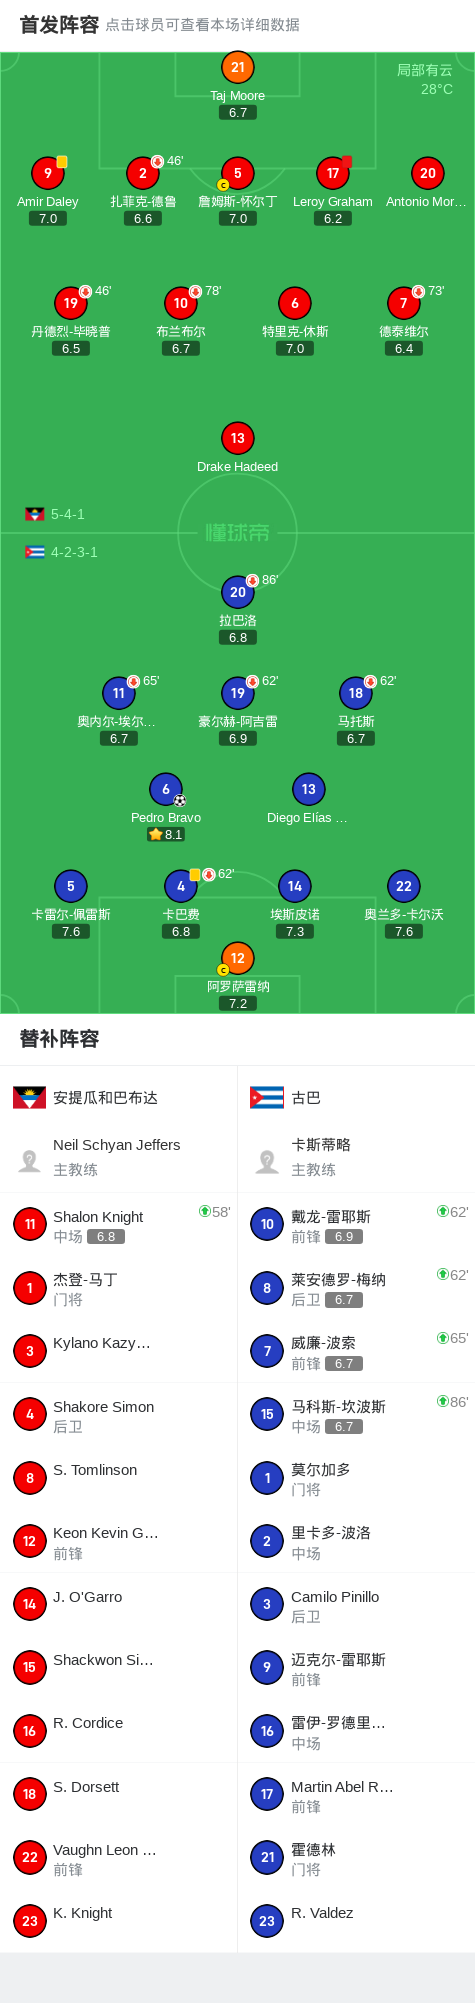Click the Antigua and Barbuda flag in substitutes
The image size is (475, 2003).
(29, 1098)
